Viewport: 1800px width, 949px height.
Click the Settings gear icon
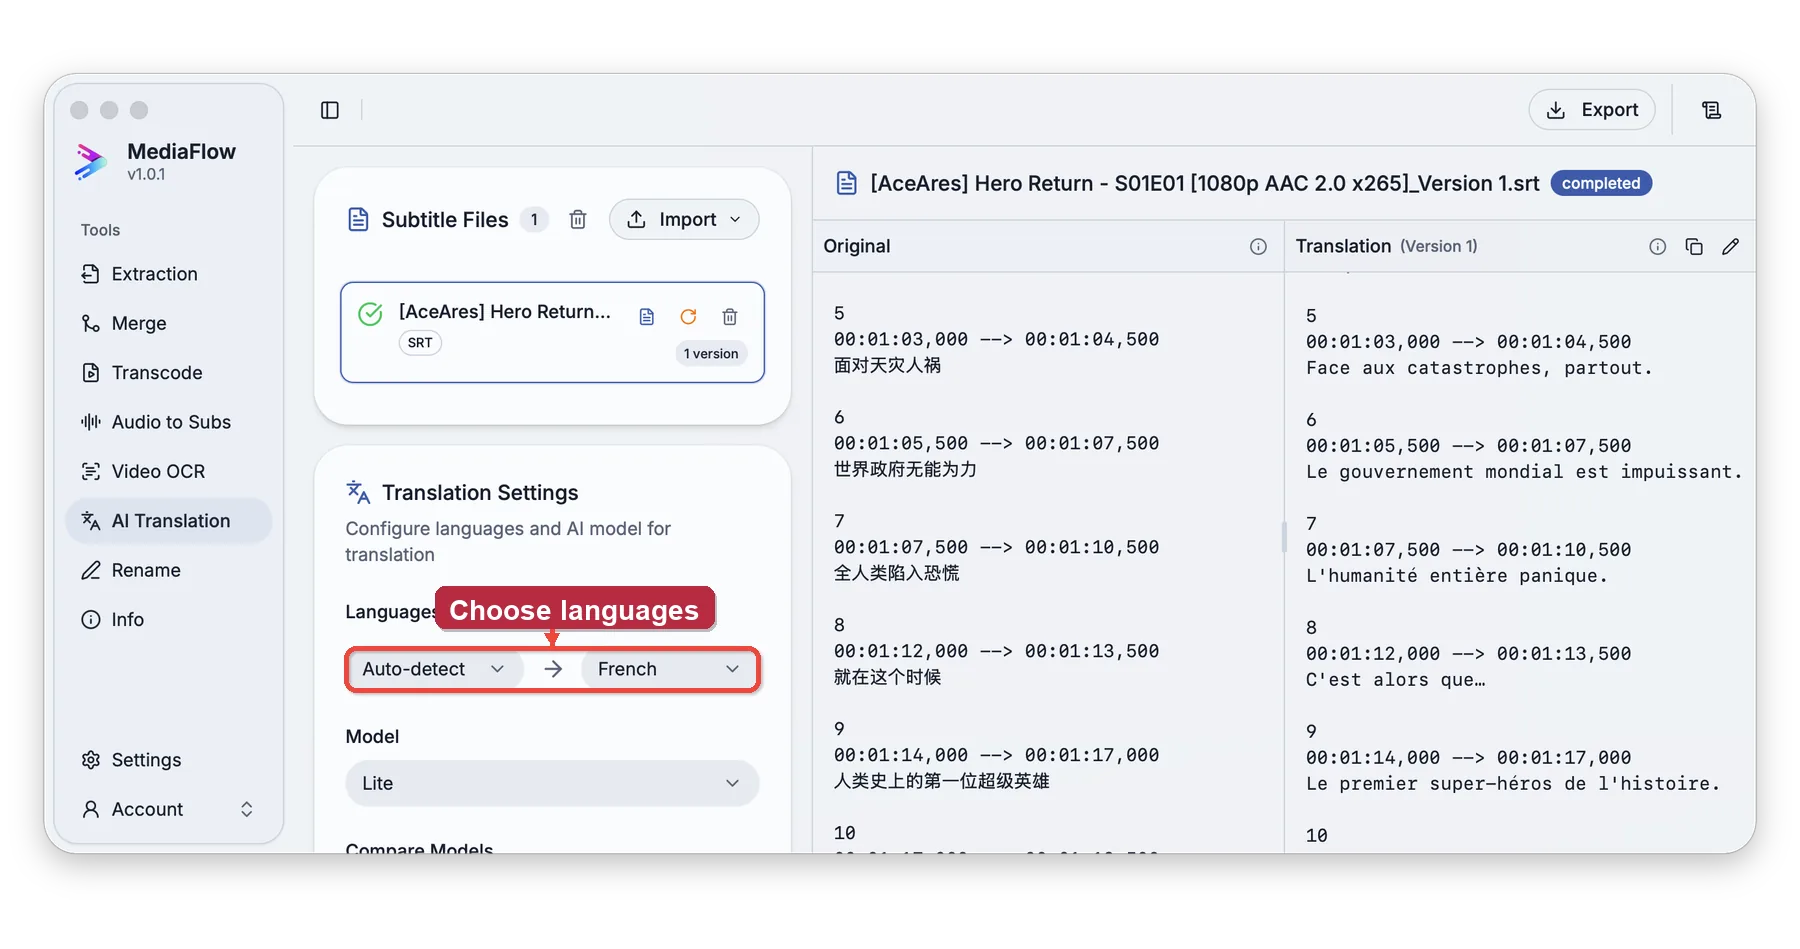pyautogui.click(x=91, y=760)
